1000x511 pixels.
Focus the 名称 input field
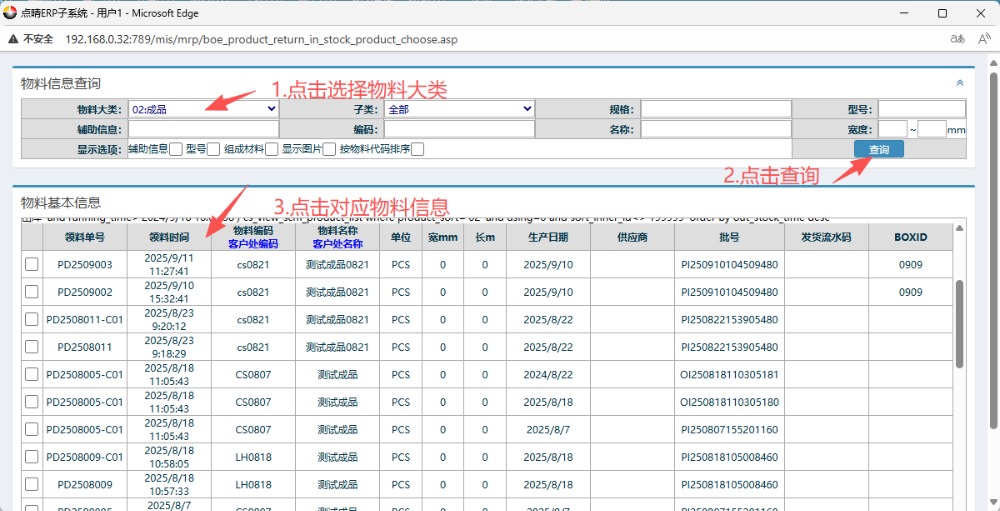click(x=715, y=129)
